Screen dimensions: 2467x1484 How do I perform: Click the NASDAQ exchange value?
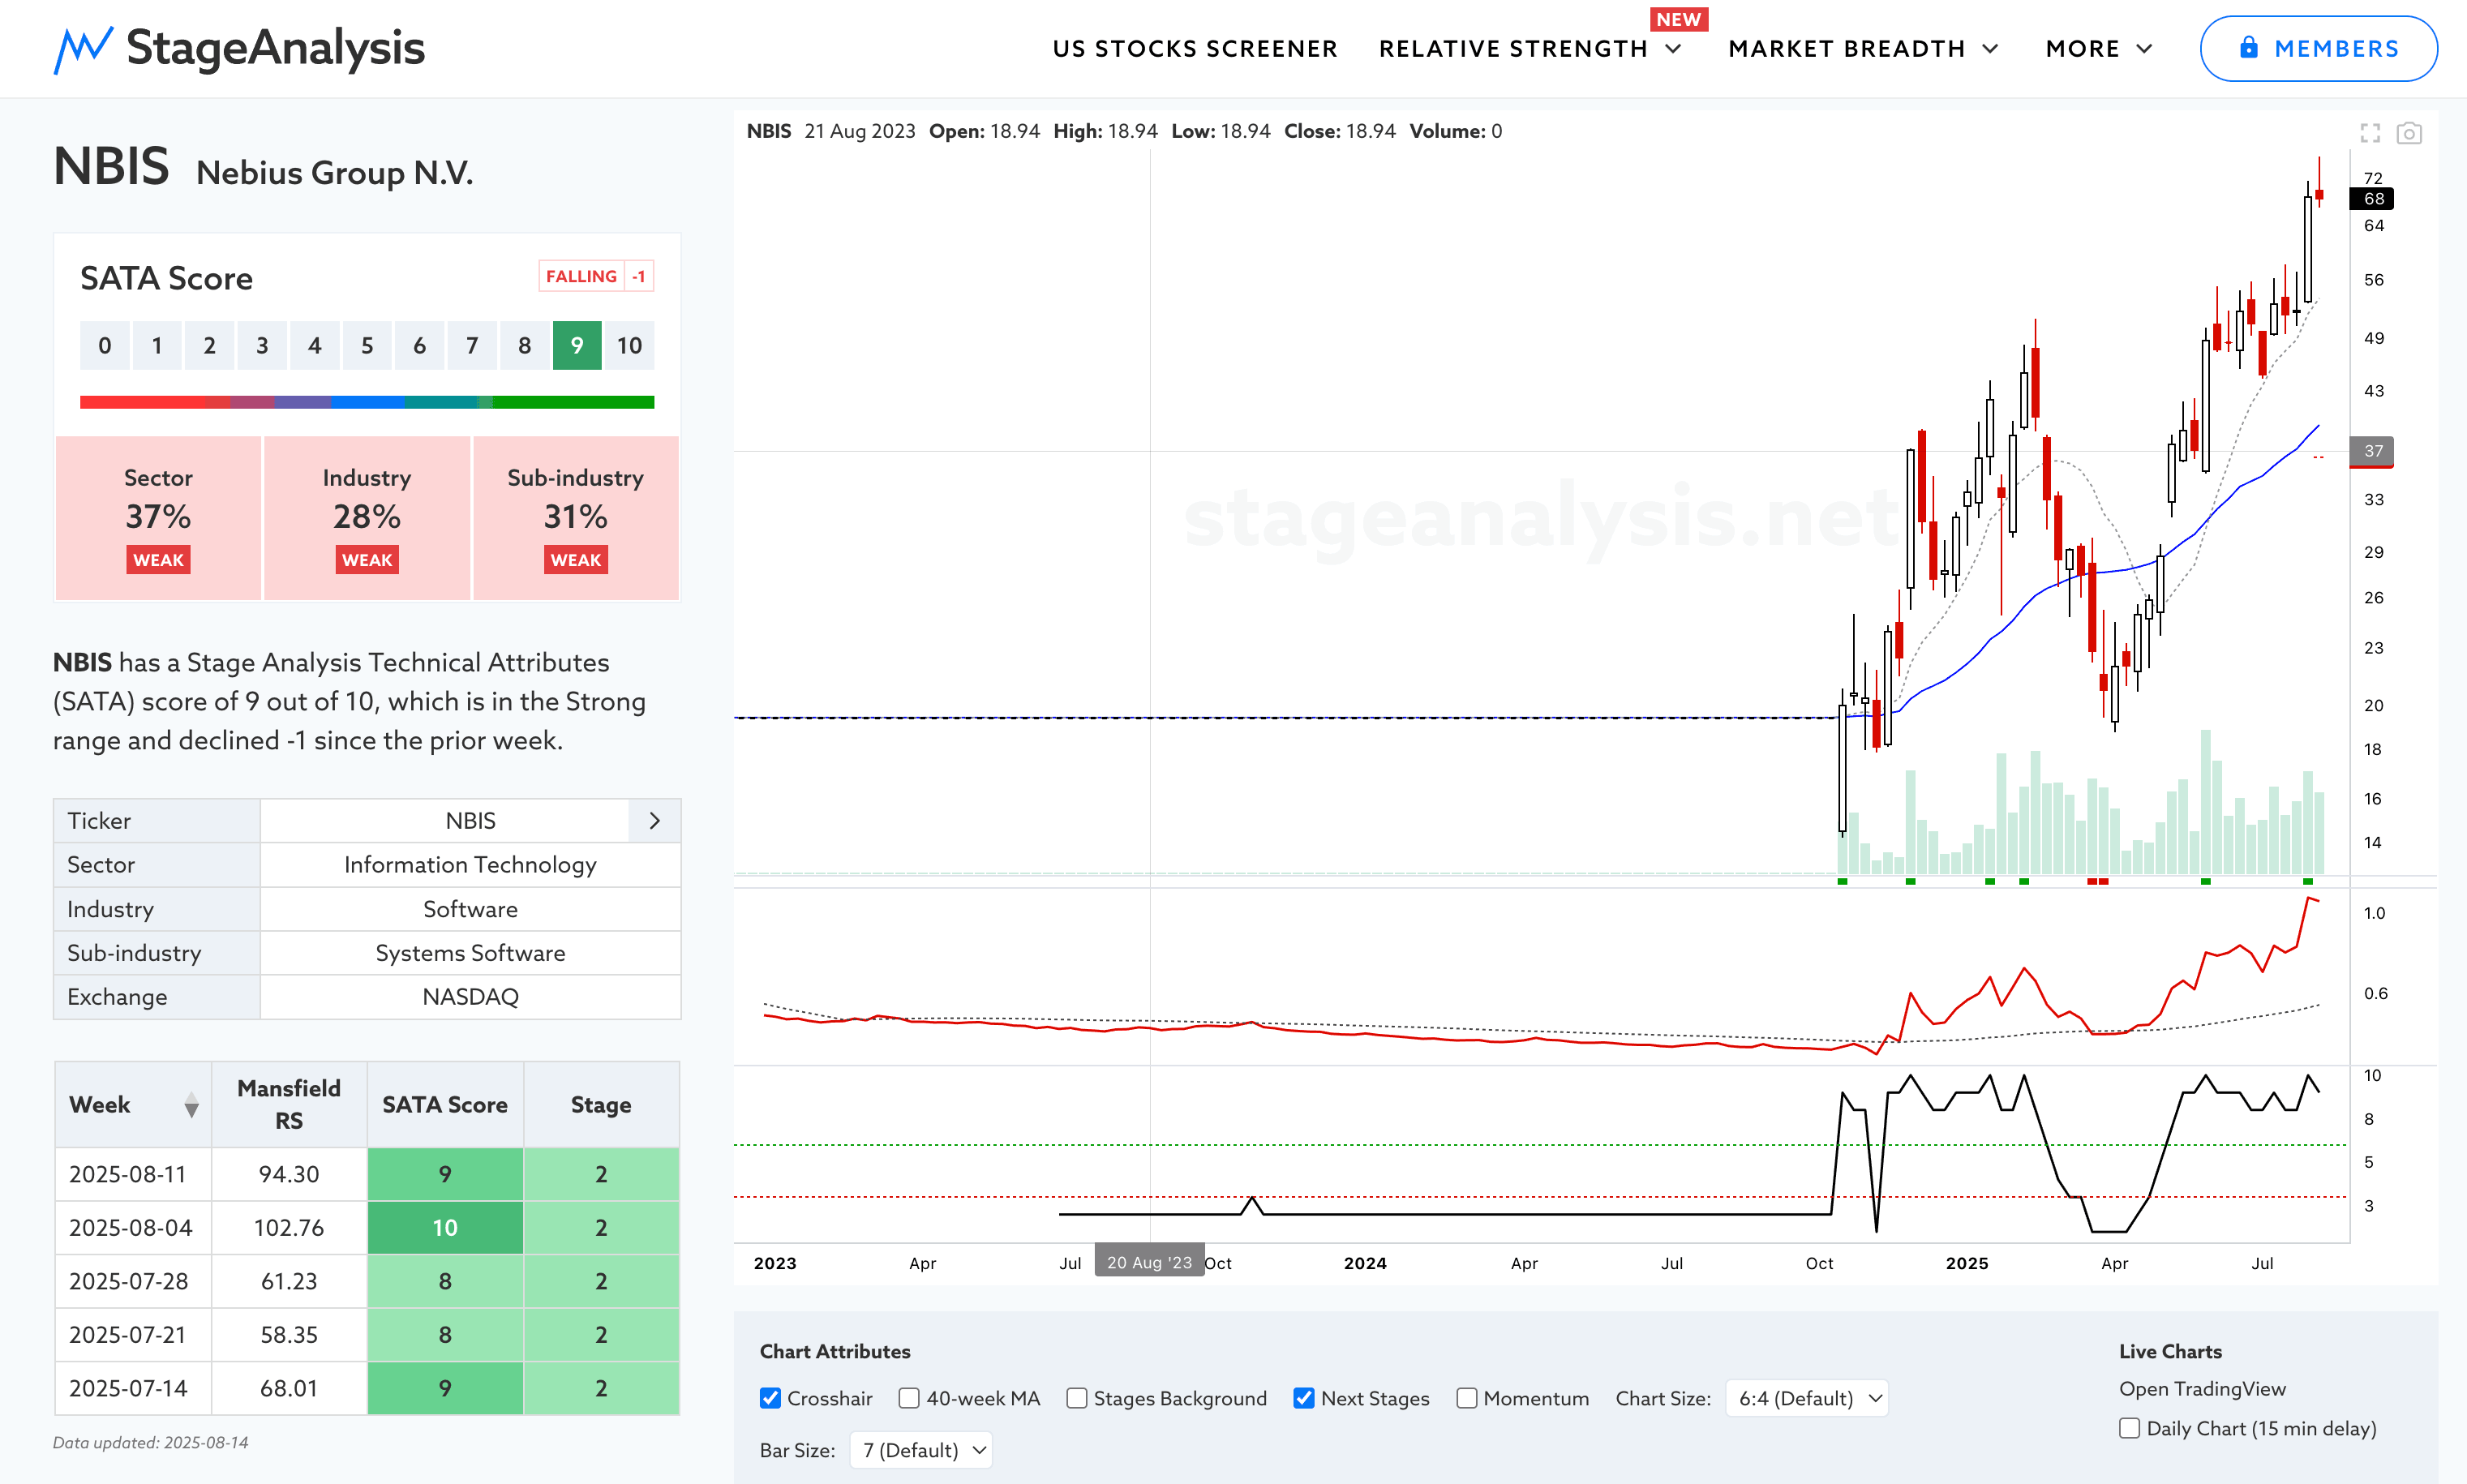[470, 997]
